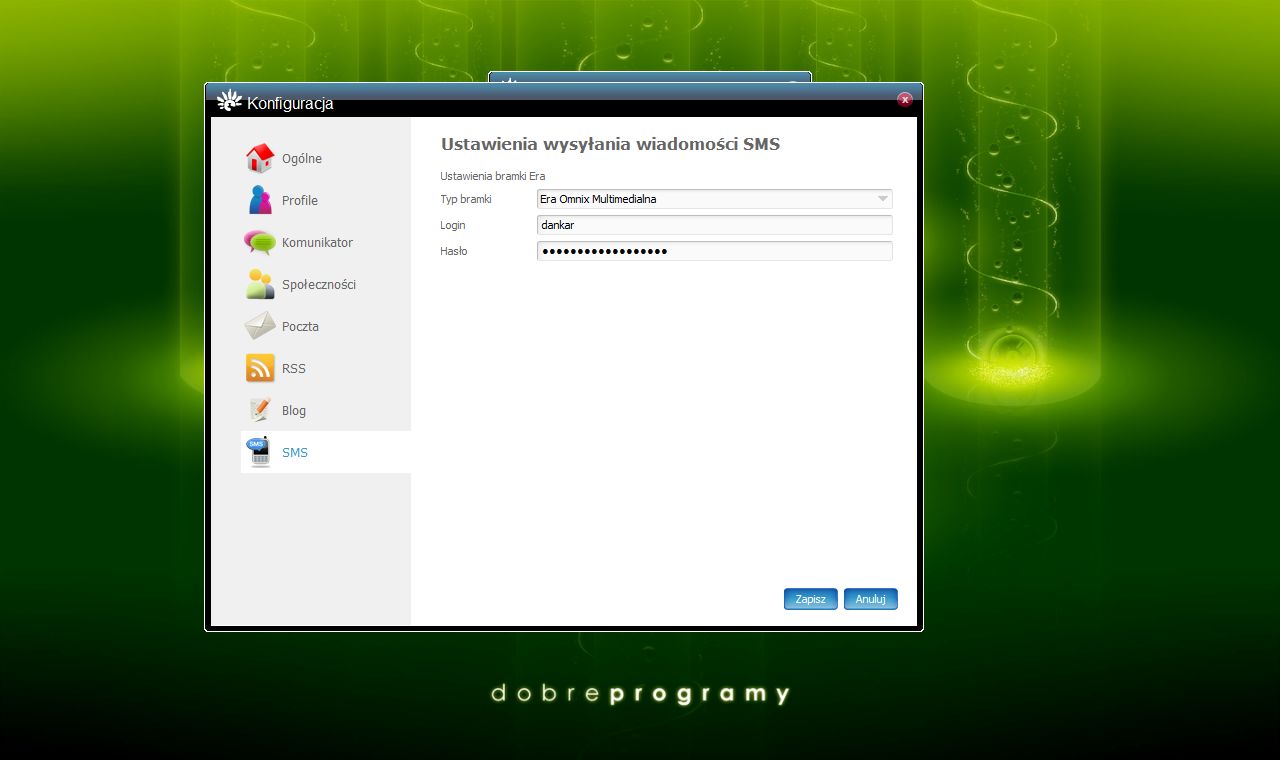The height and width of the screenshot is (760, 1280).
Task: Focus the Login field with dankar
Action: point(714,225)
